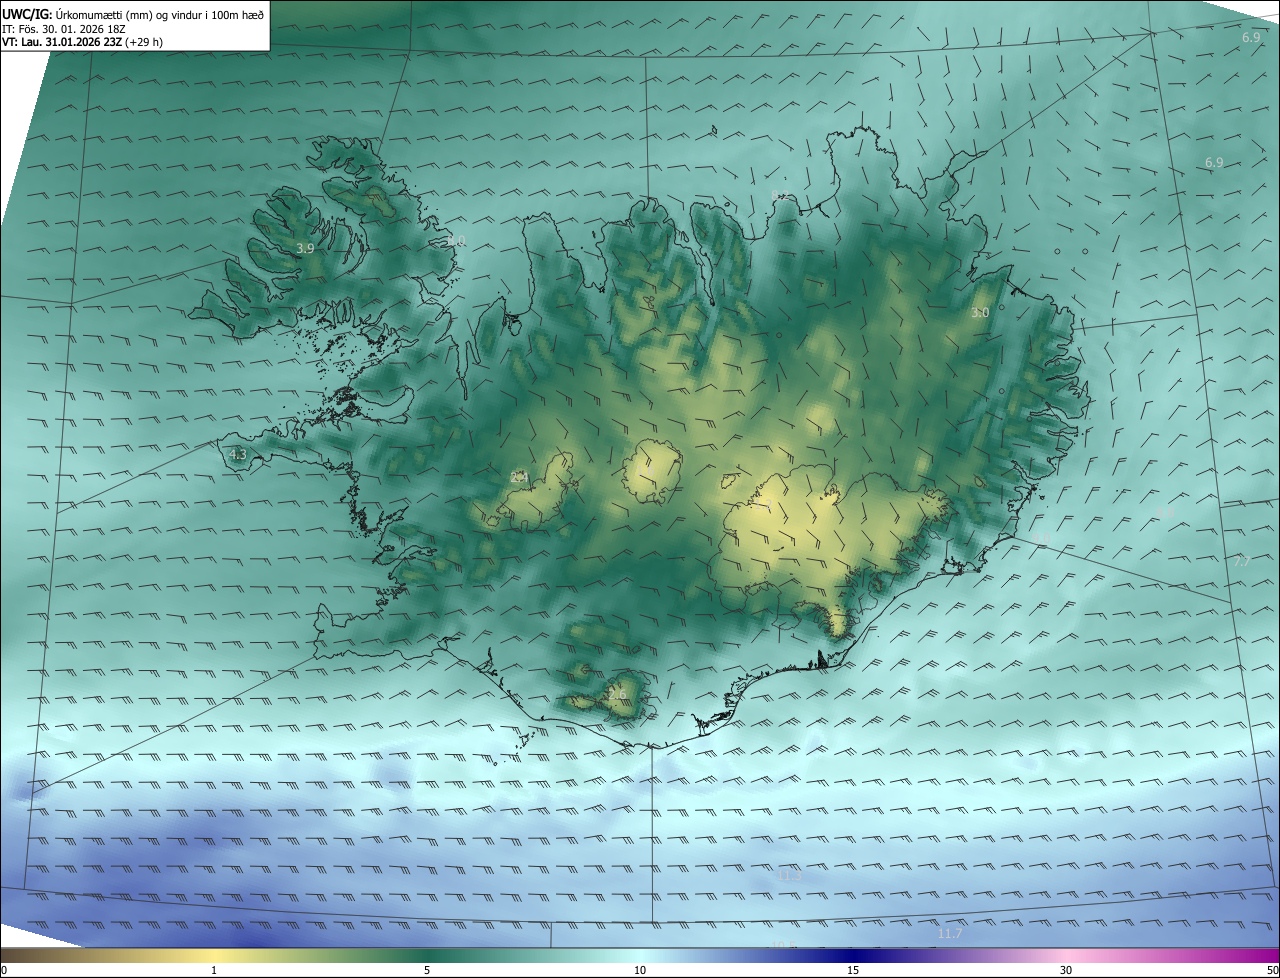The image size is (1280, 978).
Task: Click the '3.9' value label over the Westfjords
Action: tap(306, 248)
